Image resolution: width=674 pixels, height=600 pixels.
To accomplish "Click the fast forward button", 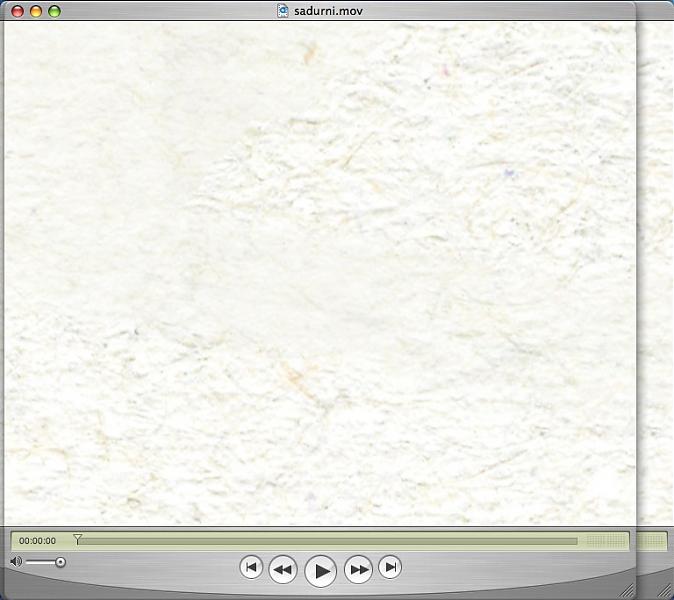I will click(x=358, y=569).
